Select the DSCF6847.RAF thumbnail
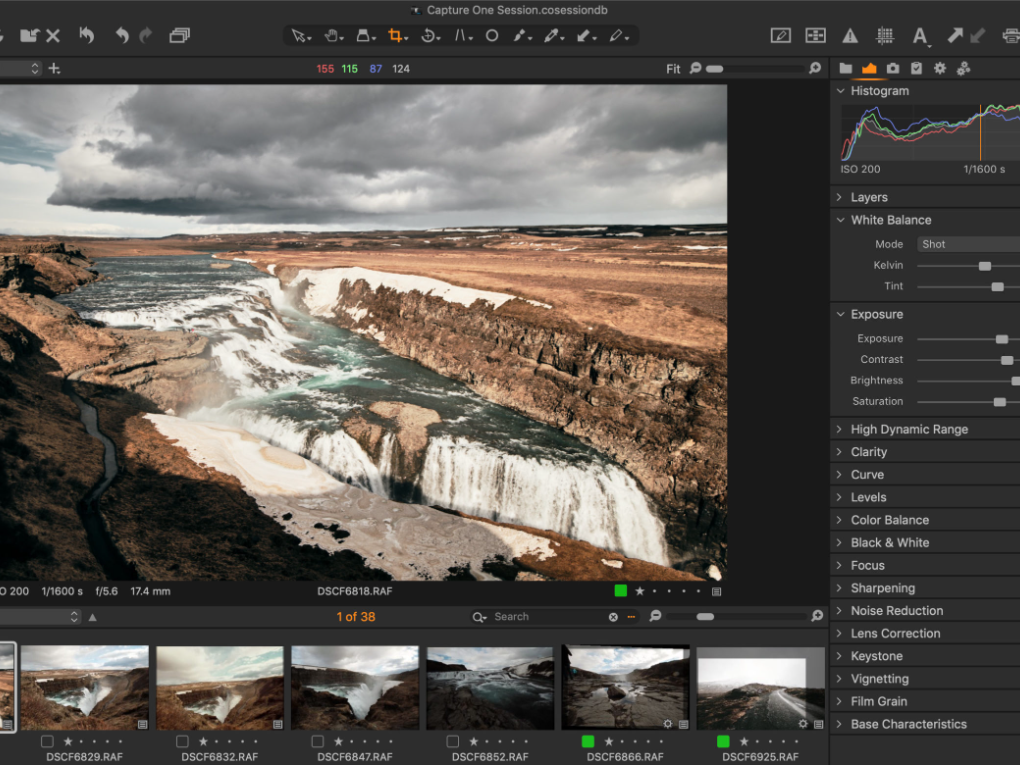Viewport: 1020px width, 765px height. 355,686
